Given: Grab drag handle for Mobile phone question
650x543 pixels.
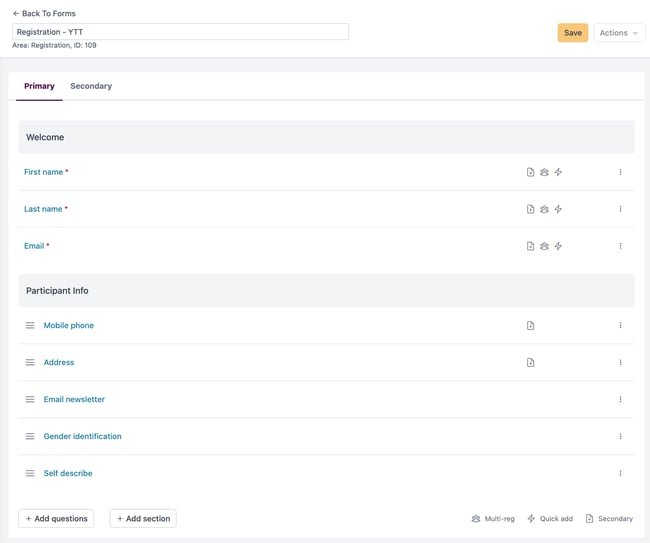Looking at the screenshot, I should click(x=30, y=325).
